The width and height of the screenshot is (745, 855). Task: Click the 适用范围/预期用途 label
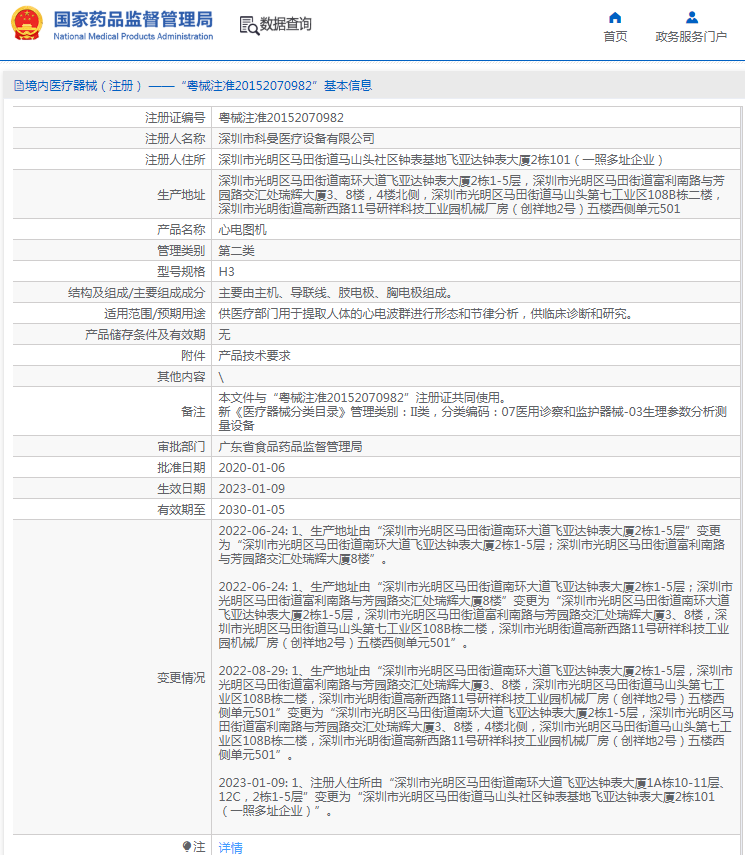(x=154, y=314)
